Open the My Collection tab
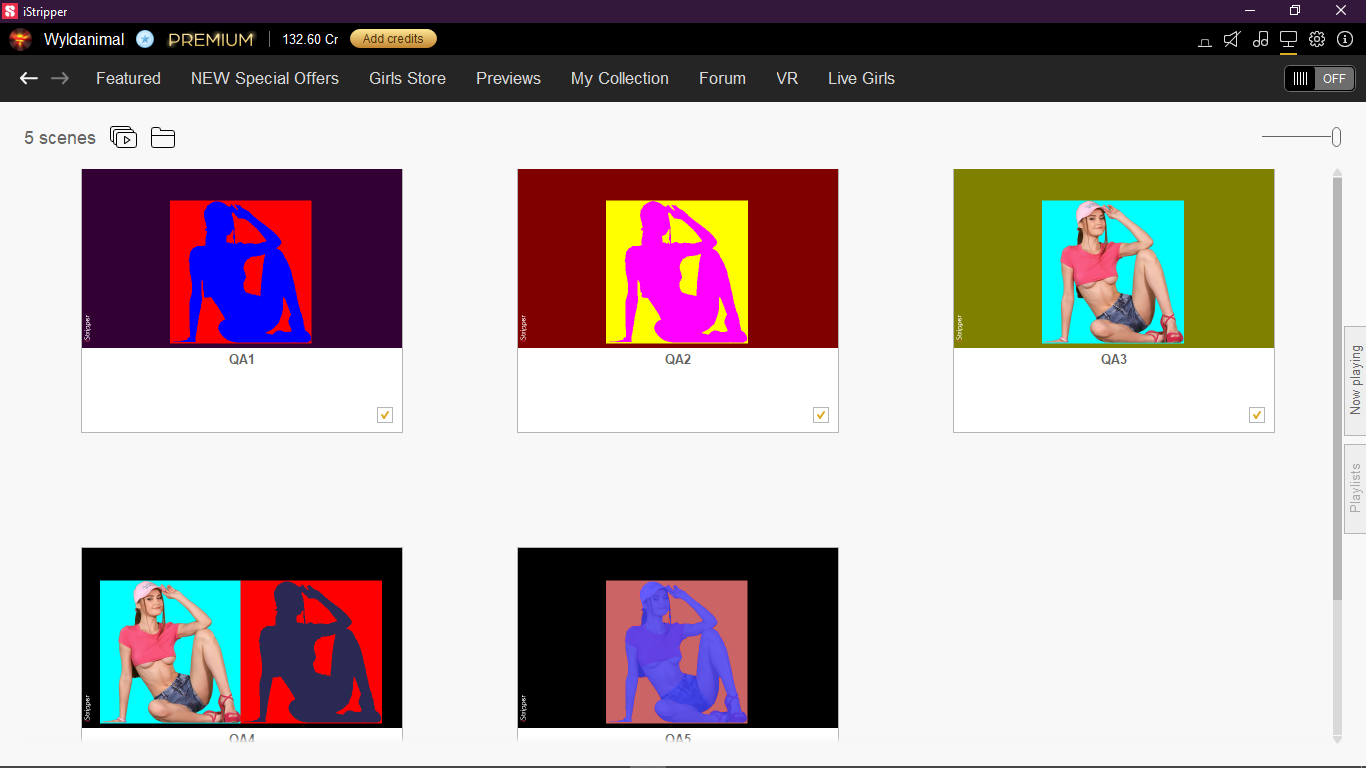 point(619,78)
